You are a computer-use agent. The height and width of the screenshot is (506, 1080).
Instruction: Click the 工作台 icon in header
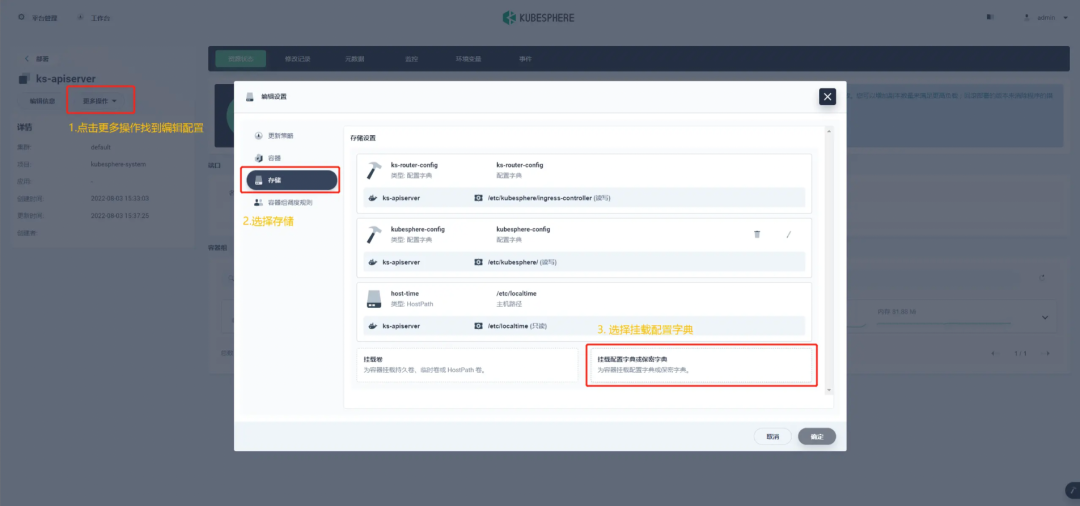point(81,17)
